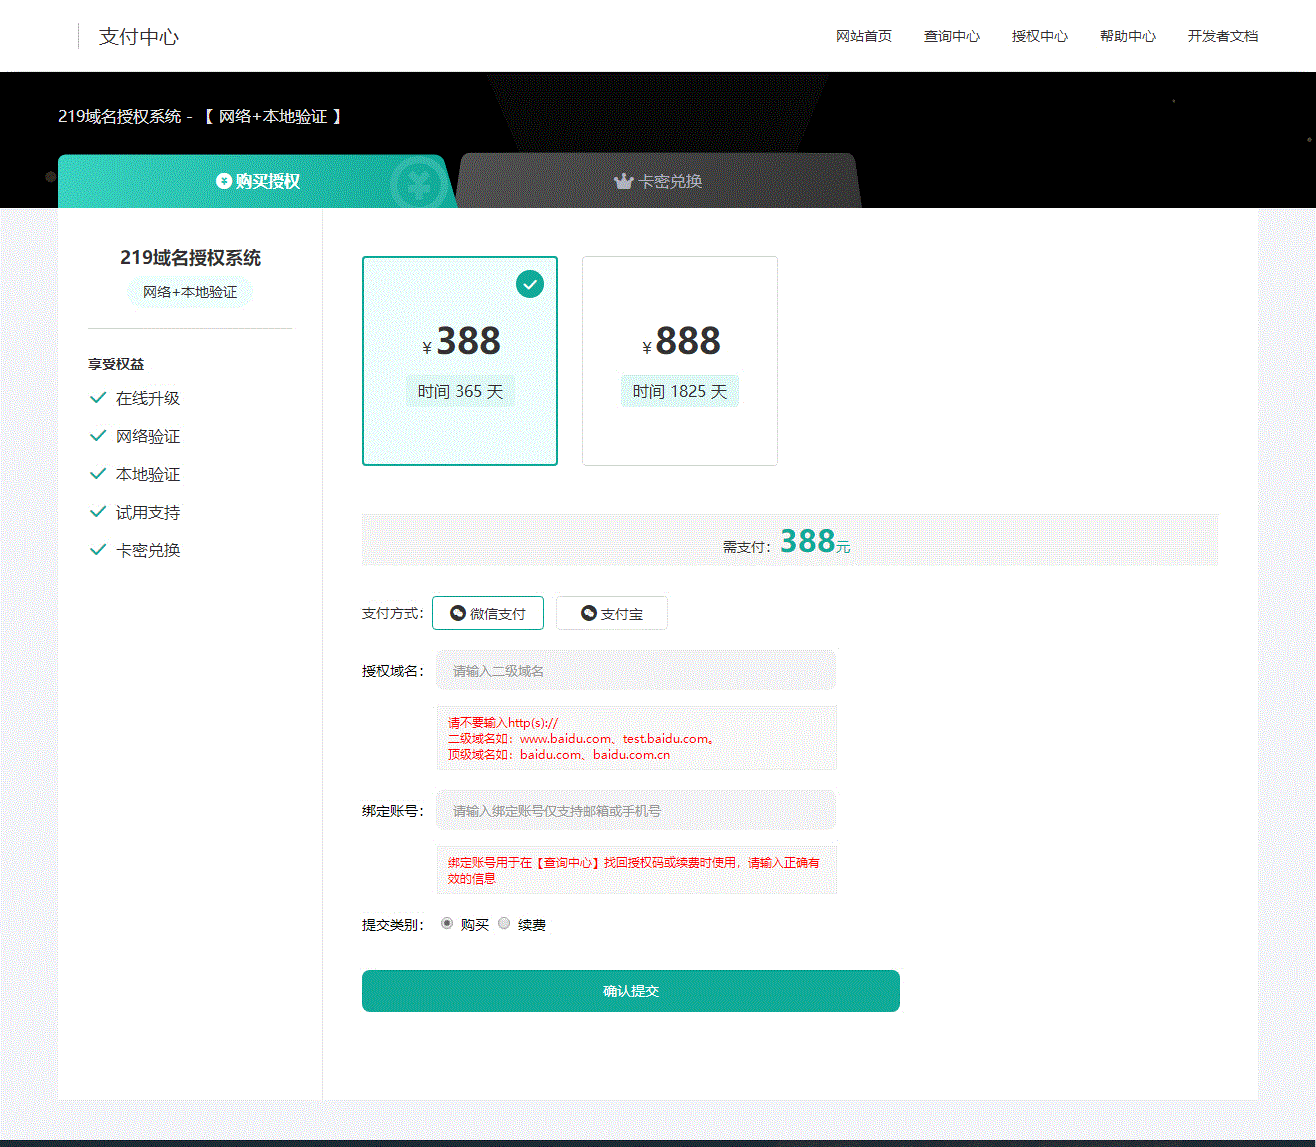1316x1147 pixels.
Task: Select the 续费 radio button
Action: tap(504, 924)
